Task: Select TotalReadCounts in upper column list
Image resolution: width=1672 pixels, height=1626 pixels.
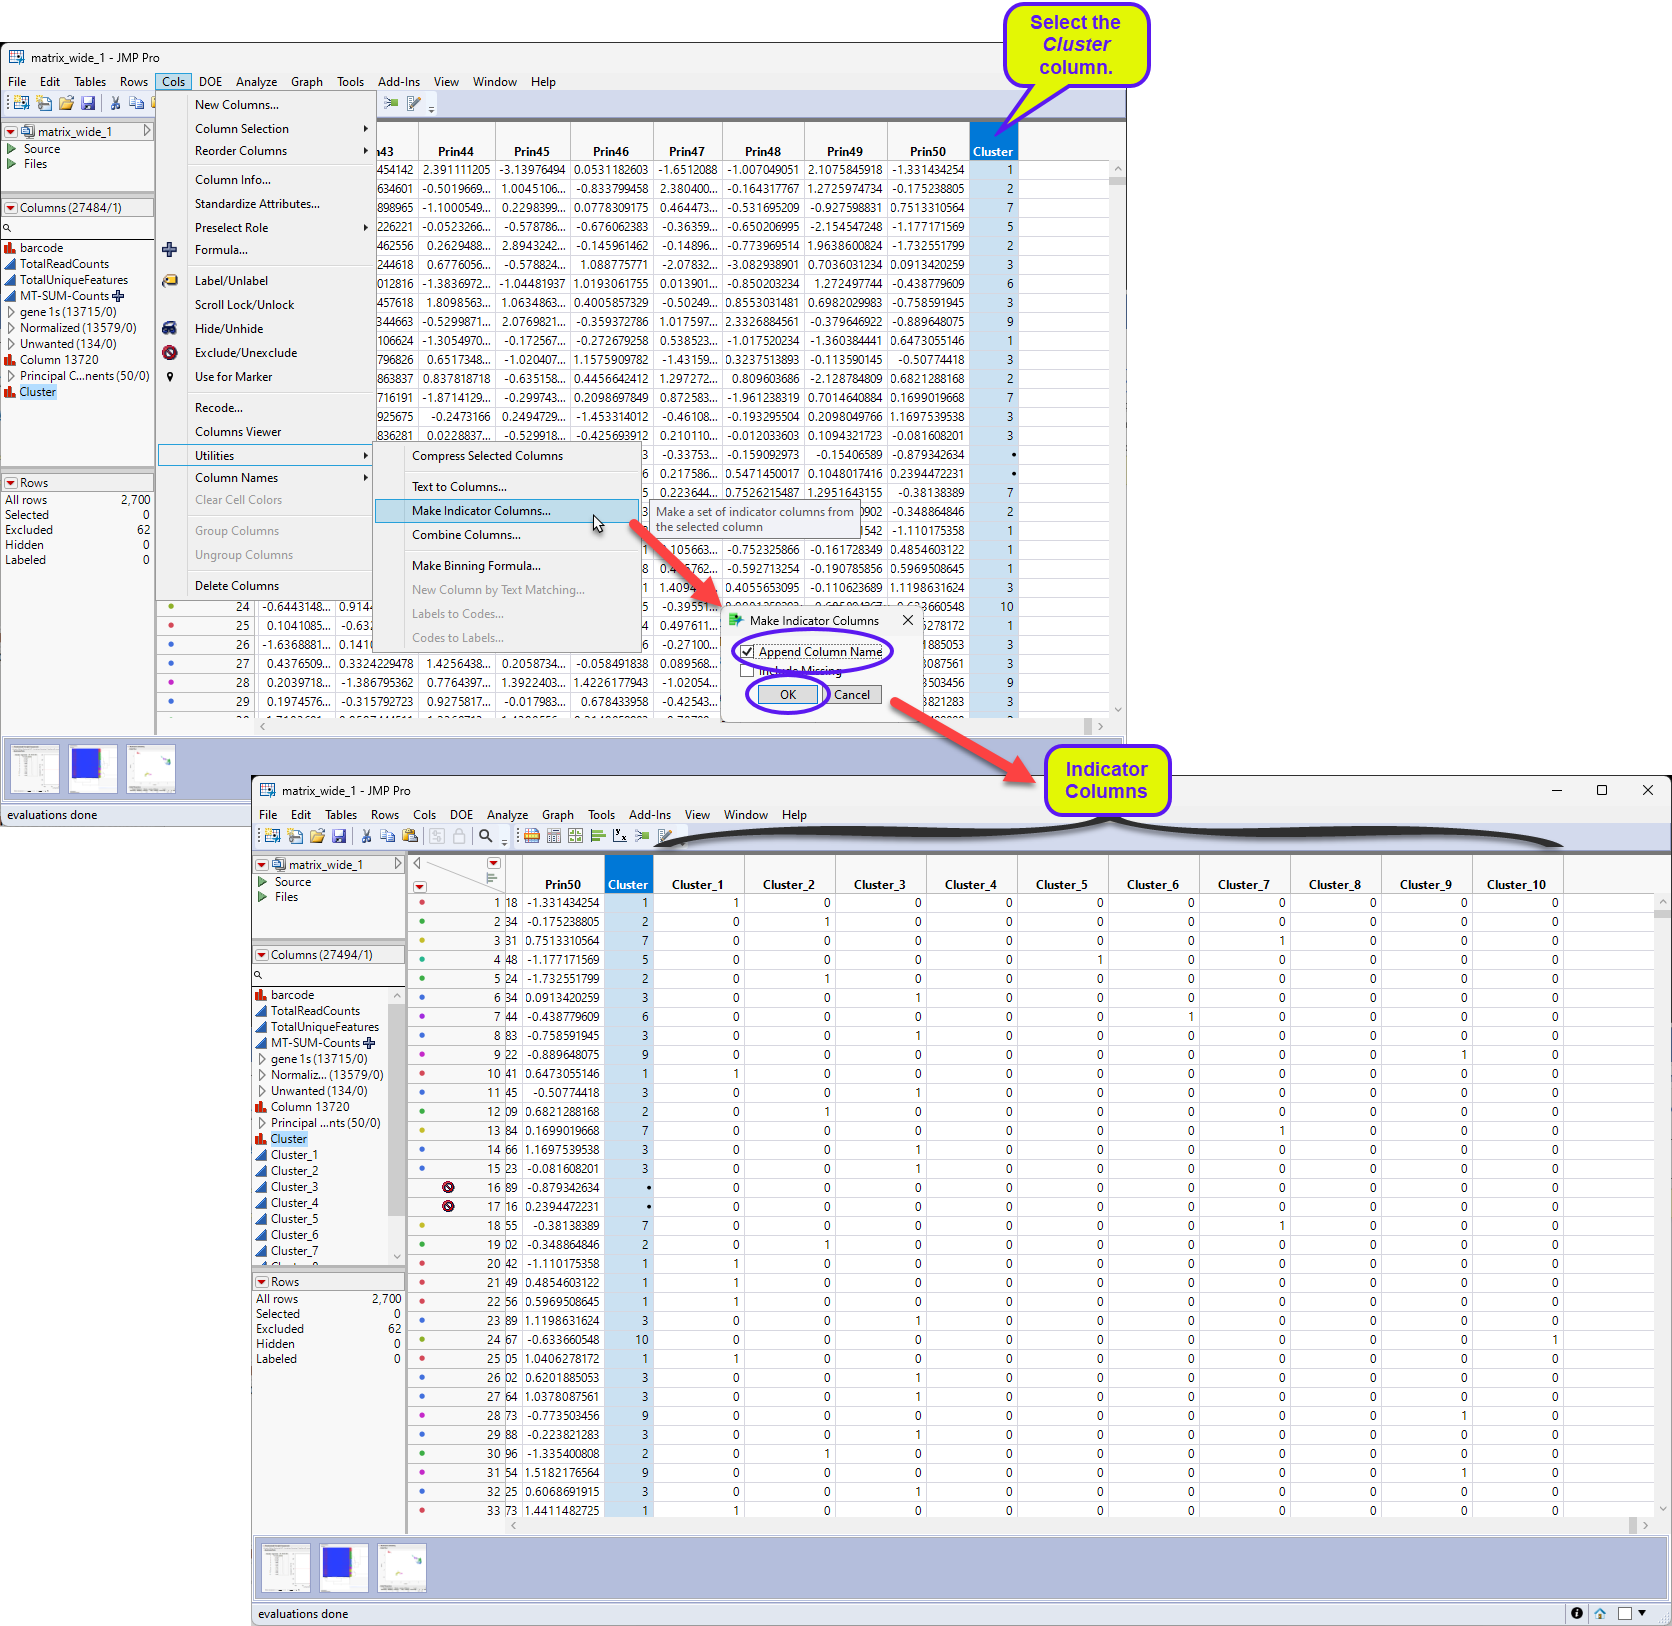Action: click(x=64, y=264)
